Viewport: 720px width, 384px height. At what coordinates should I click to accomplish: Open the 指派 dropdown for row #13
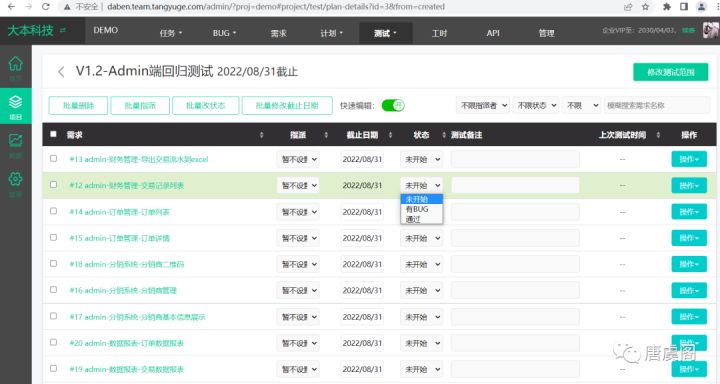pos(298,159)
